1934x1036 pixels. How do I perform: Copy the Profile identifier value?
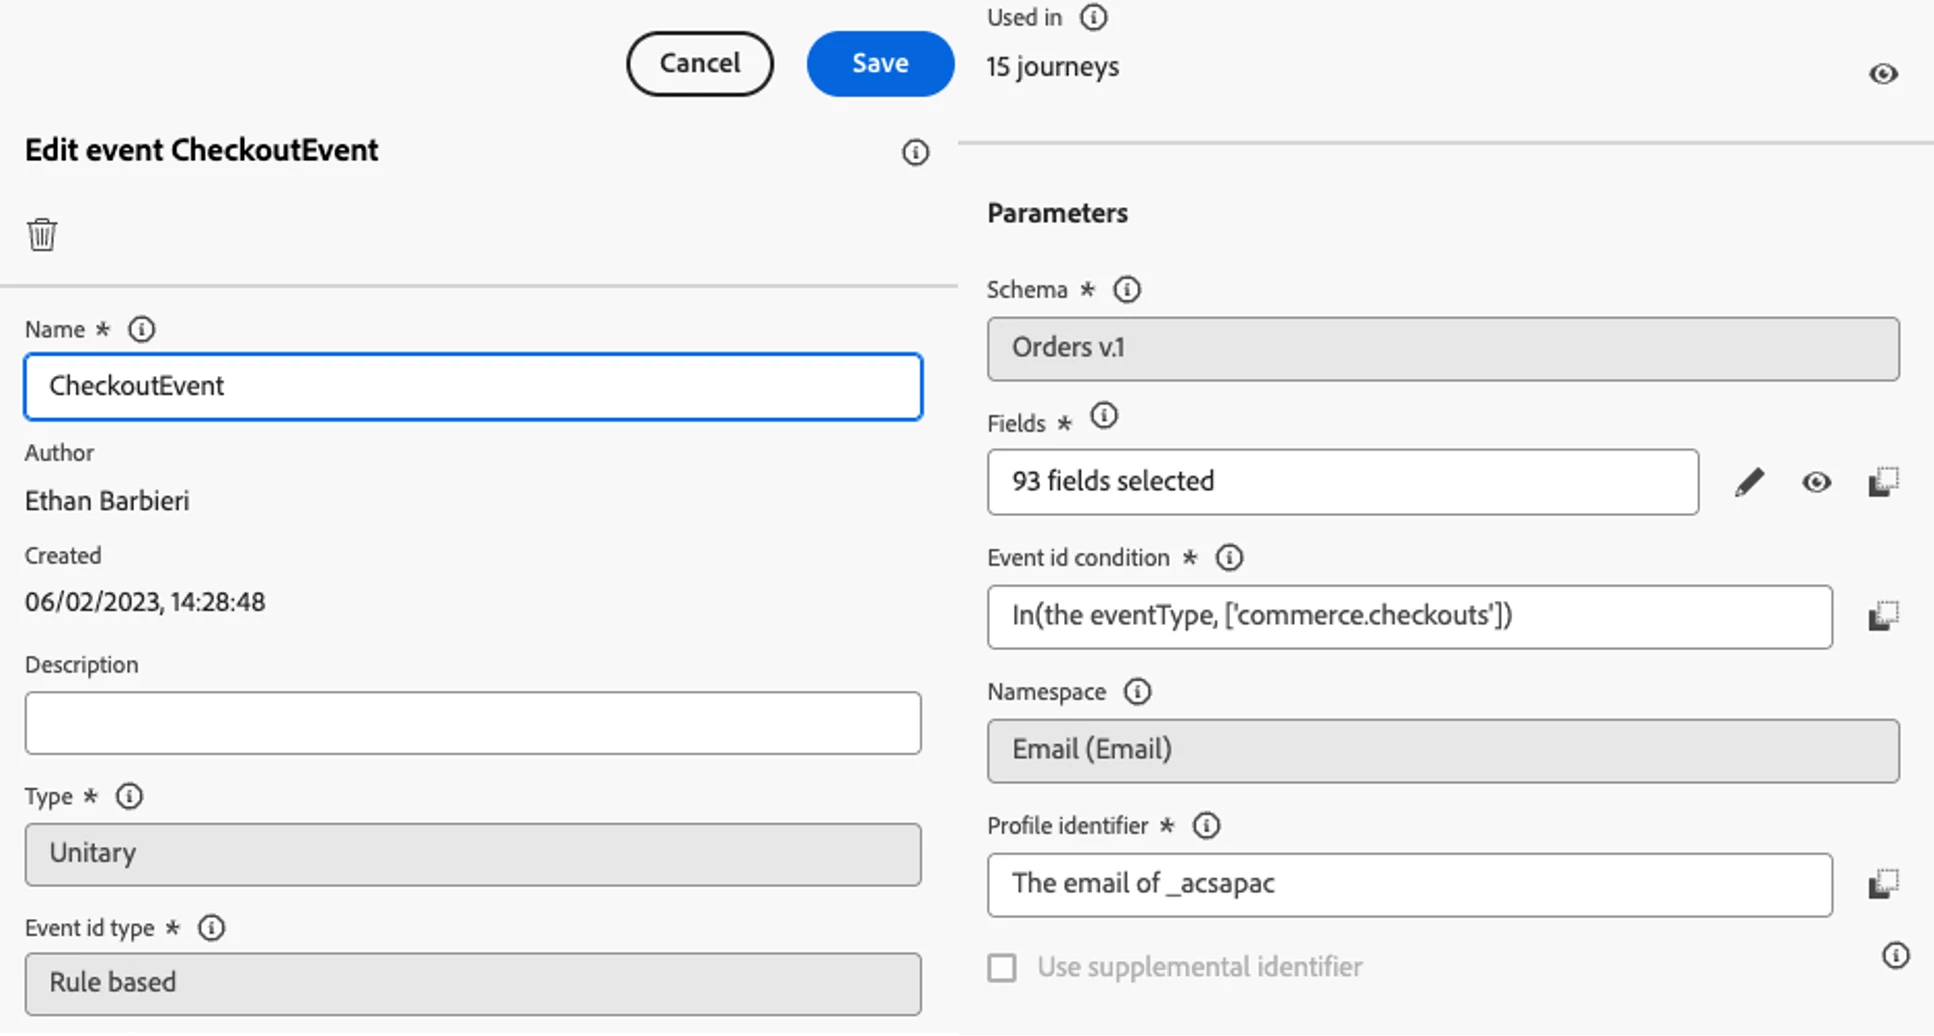click(1883, 884)
